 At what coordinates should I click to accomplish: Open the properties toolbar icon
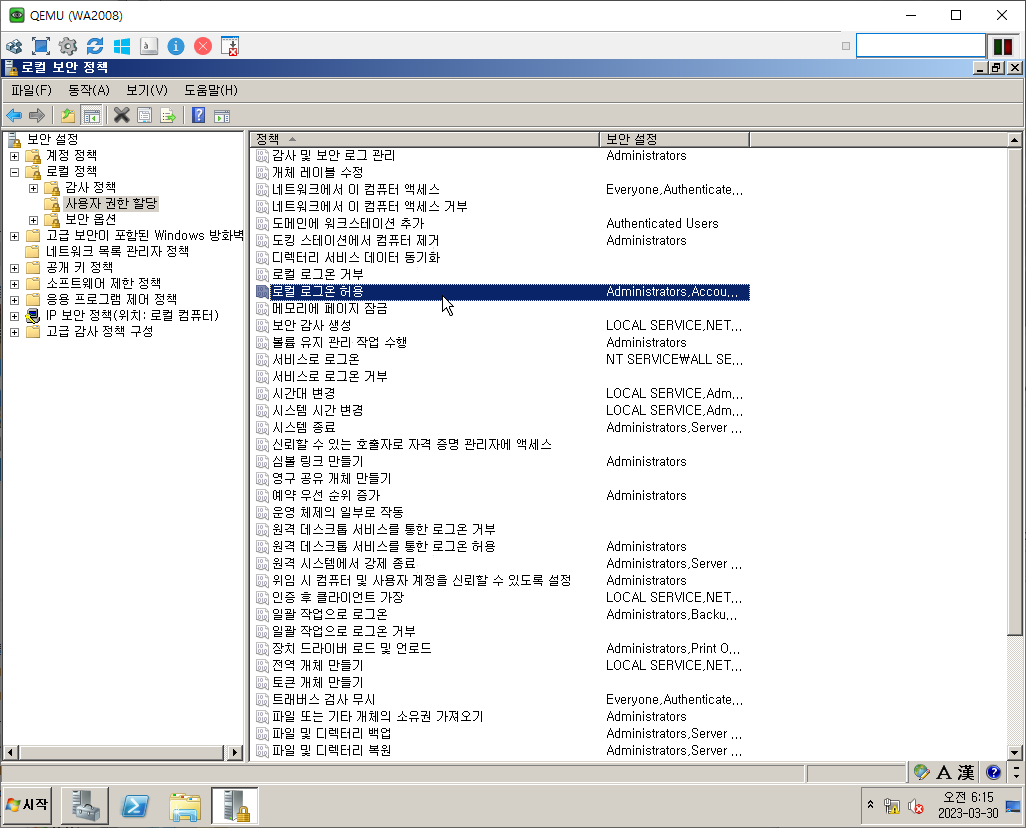[145, 116]
